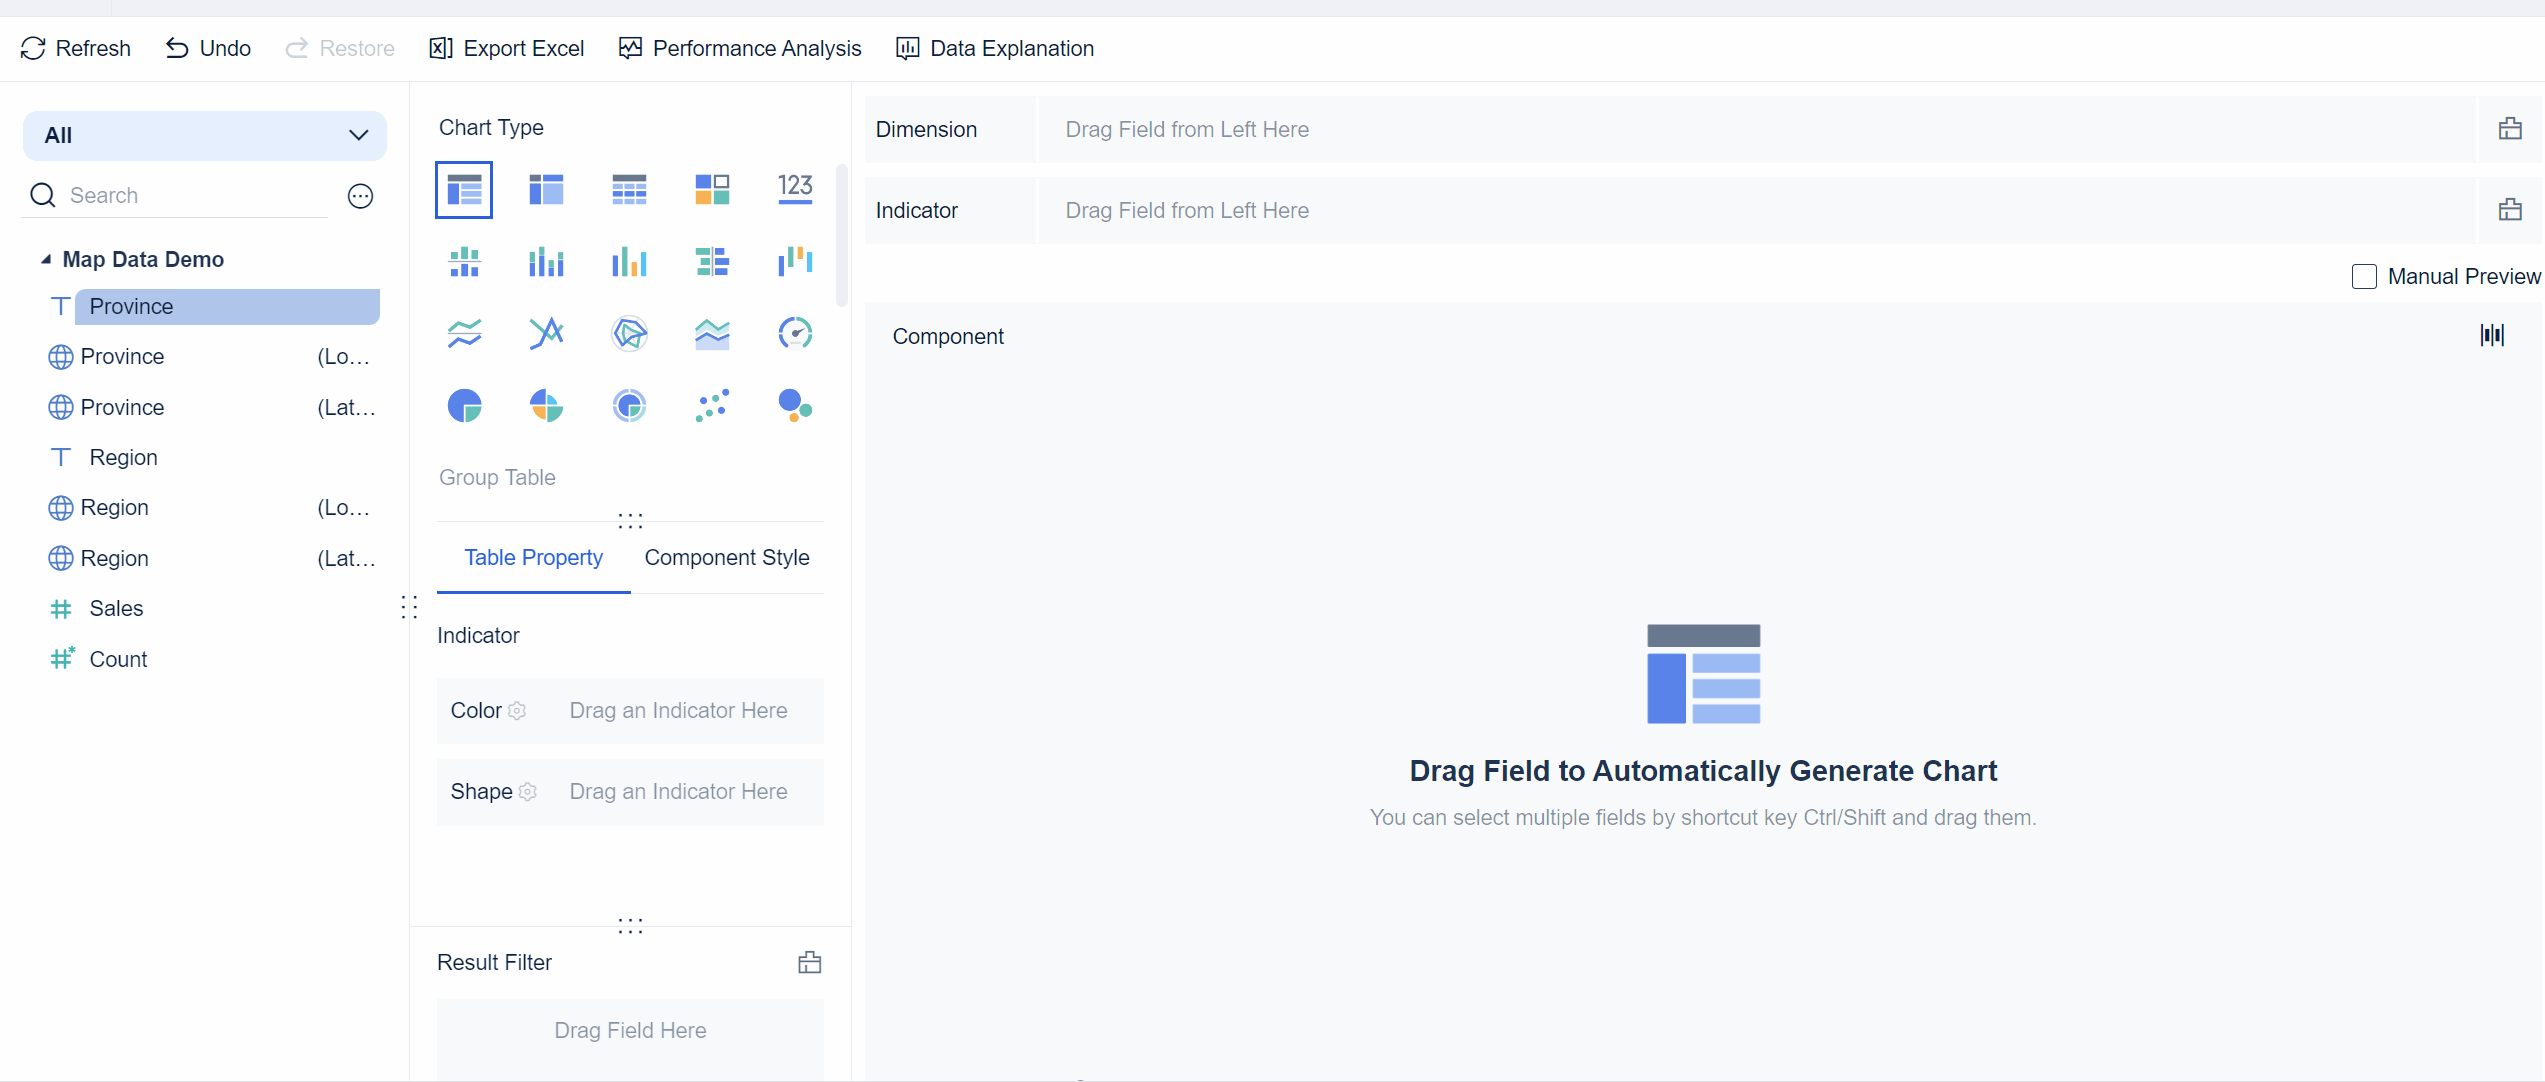Open the Color indicator settings gear
The height and width of the screenshot is (1082, 2545).
click(517, 711)
